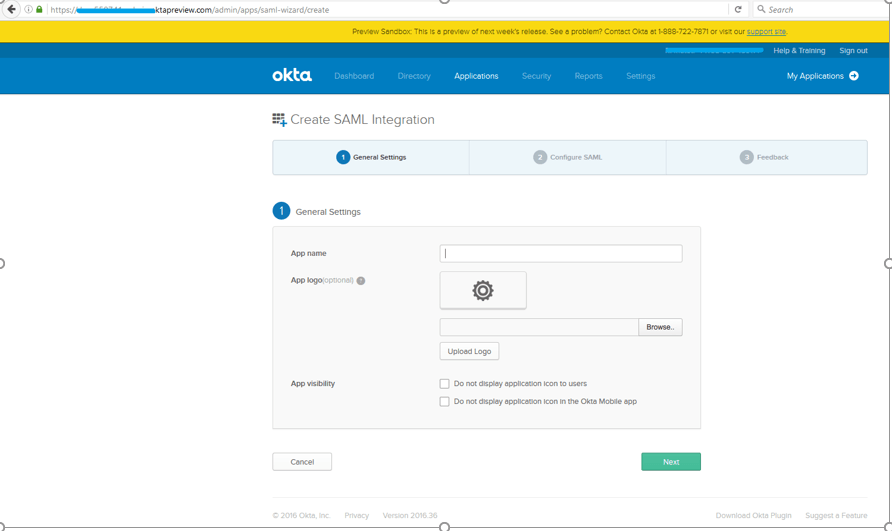Click the Okta logo
Viewport: 892px width, 531px height.
292,75
